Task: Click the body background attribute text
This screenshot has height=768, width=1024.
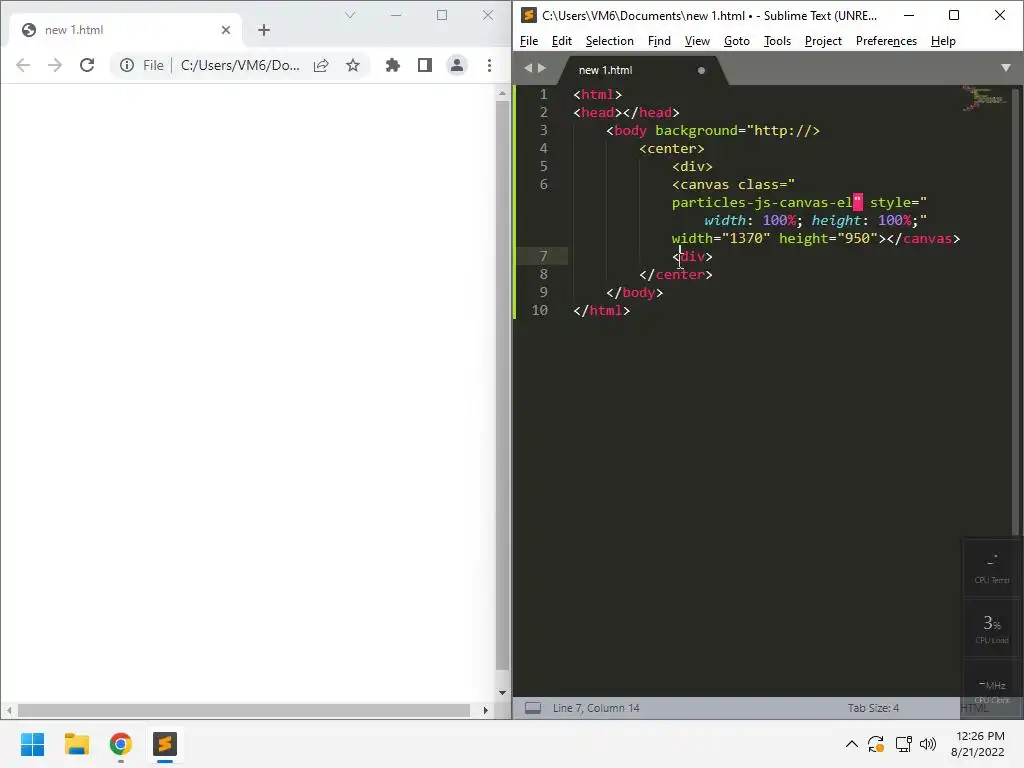Action: coord(737,131)
